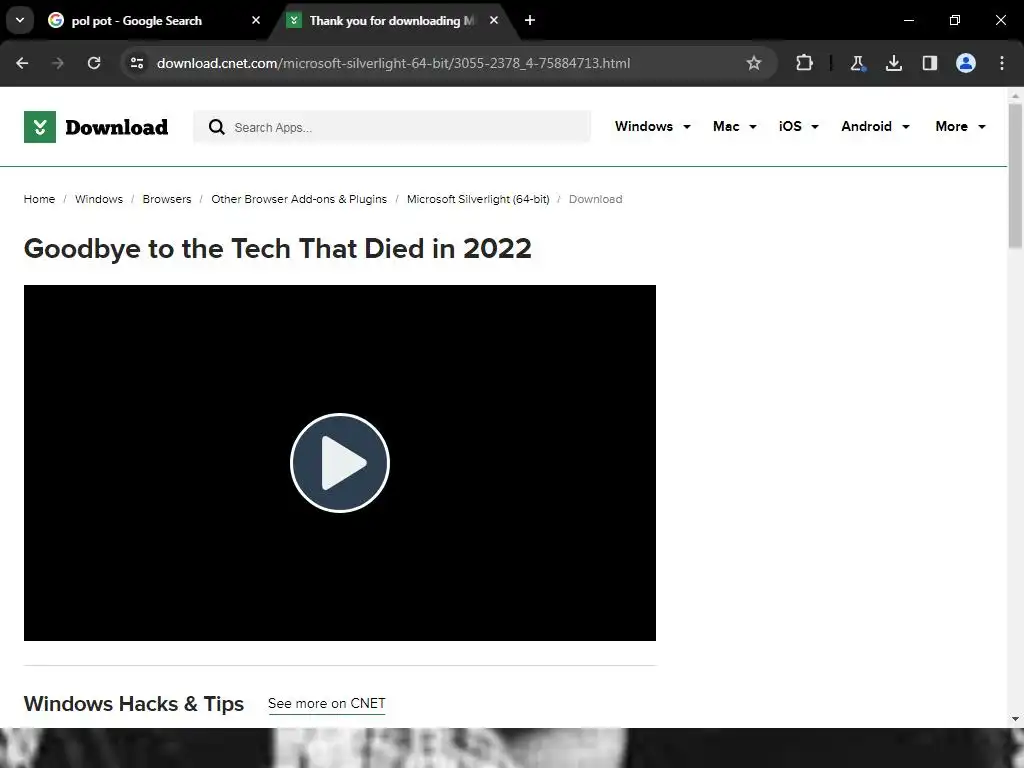Open a new tab with the plus button
This screenshot has height=768, width=1024.
coord(530,20)
